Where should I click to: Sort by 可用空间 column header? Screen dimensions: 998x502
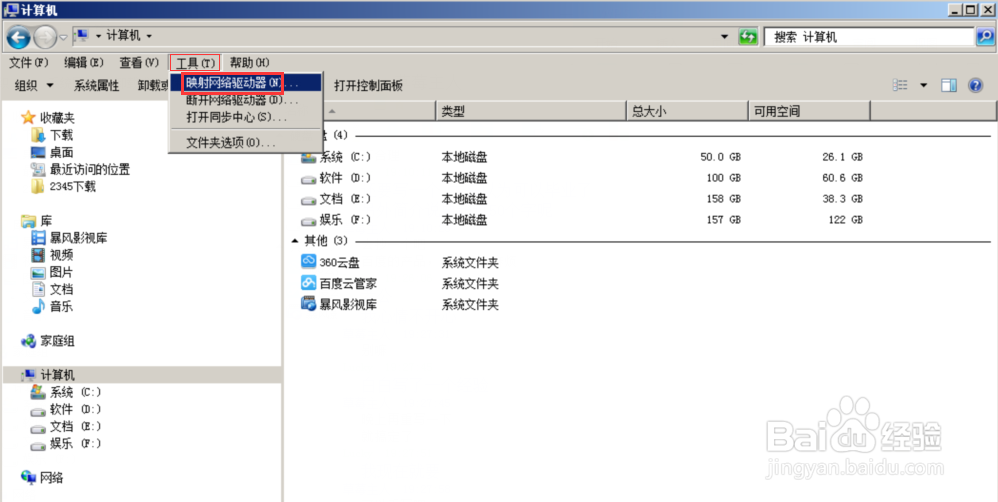(809, 111)
